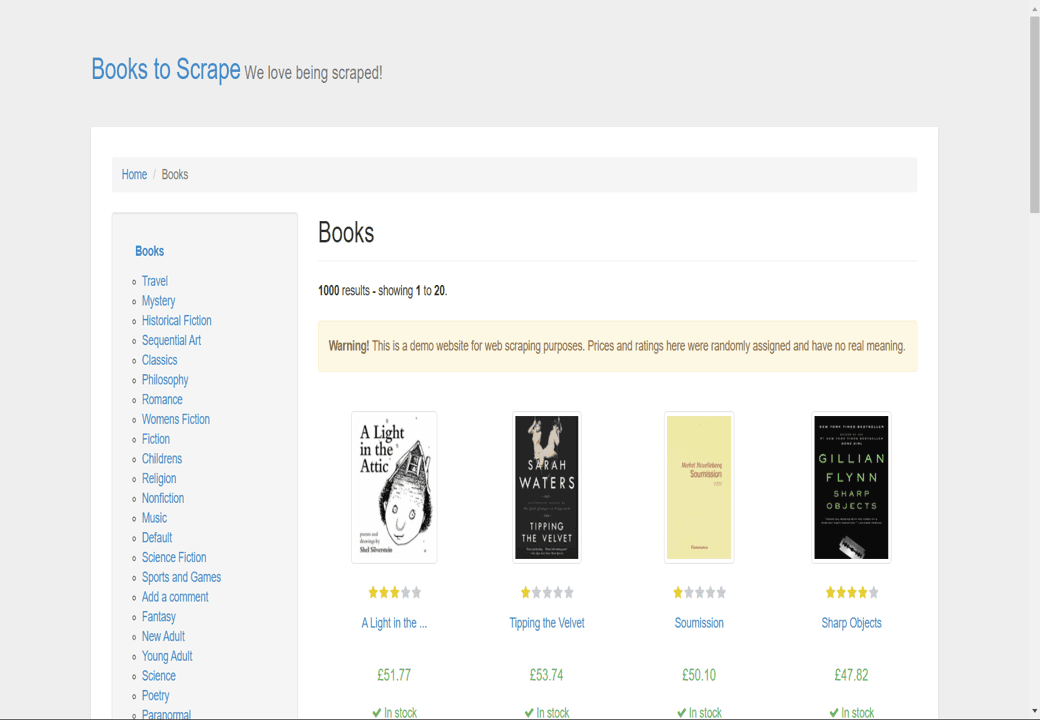The width and height of the screenshot is (1040, 720).
Task: Click the £50.10 price
Action: tap(699, 675)
